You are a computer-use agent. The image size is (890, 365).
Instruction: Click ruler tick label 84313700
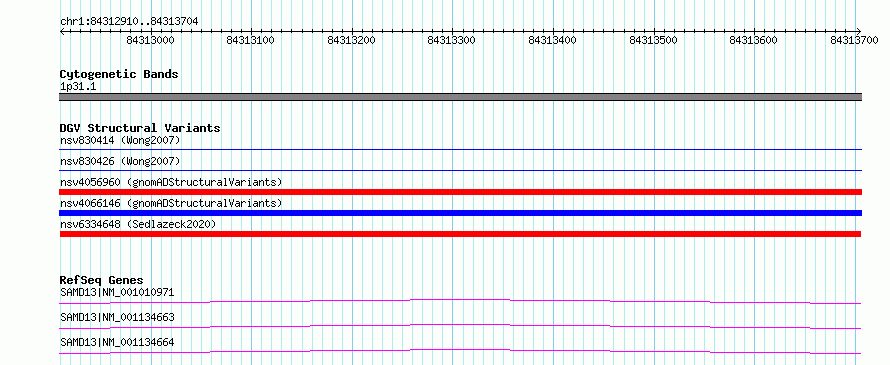[x=854, y=40]
